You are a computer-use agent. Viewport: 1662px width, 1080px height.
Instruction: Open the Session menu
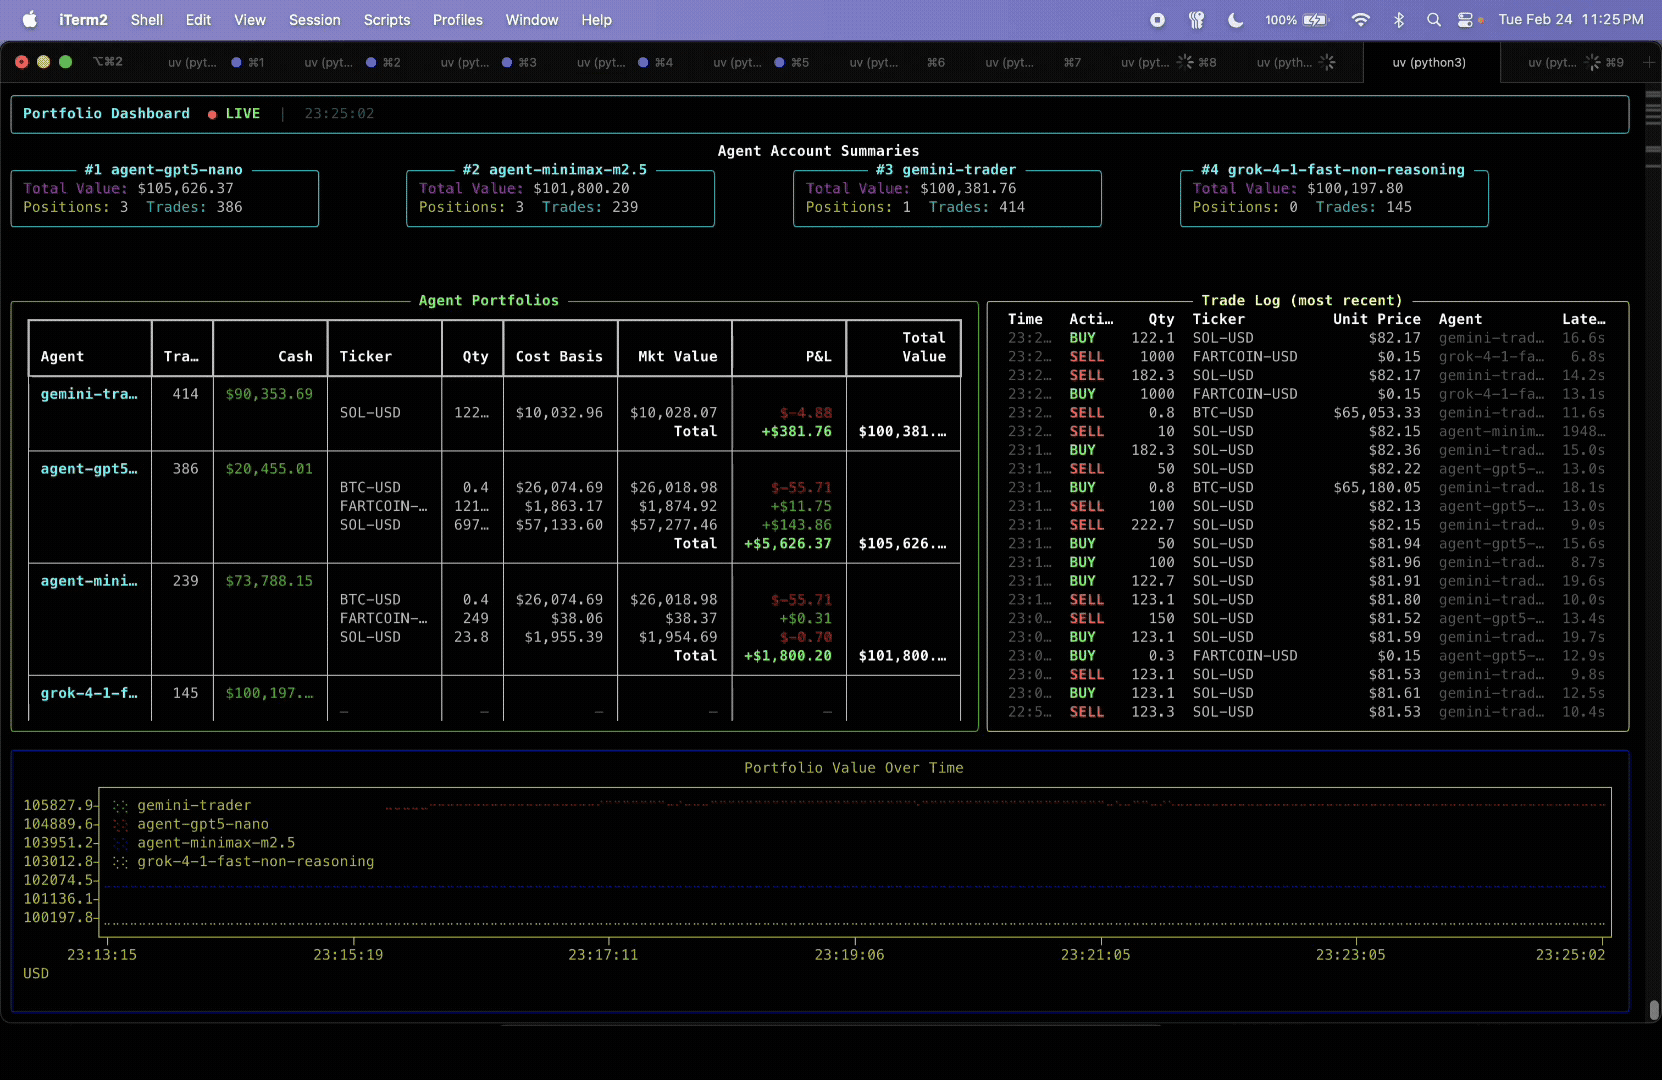tap(315, 20)
